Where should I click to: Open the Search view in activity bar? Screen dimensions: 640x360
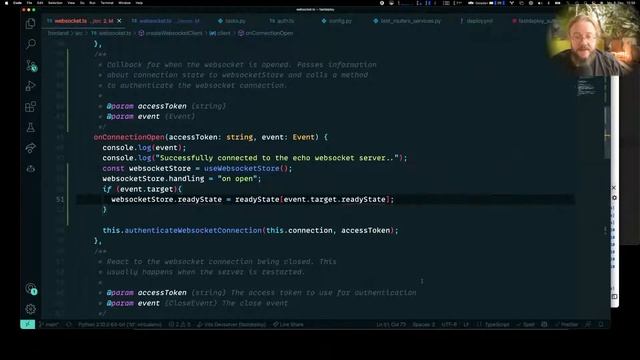[31, 44]
